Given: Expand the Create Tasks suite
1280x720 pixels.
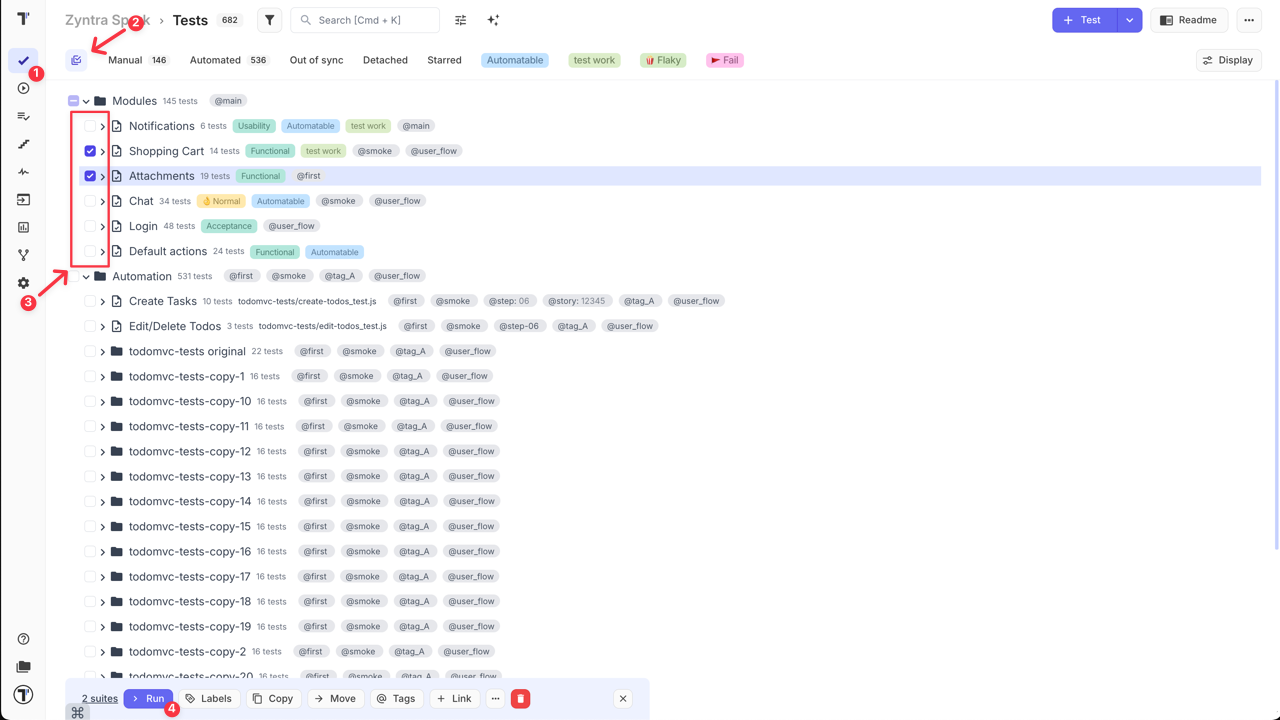Looking at the screenshot, I should click(103, 300).
